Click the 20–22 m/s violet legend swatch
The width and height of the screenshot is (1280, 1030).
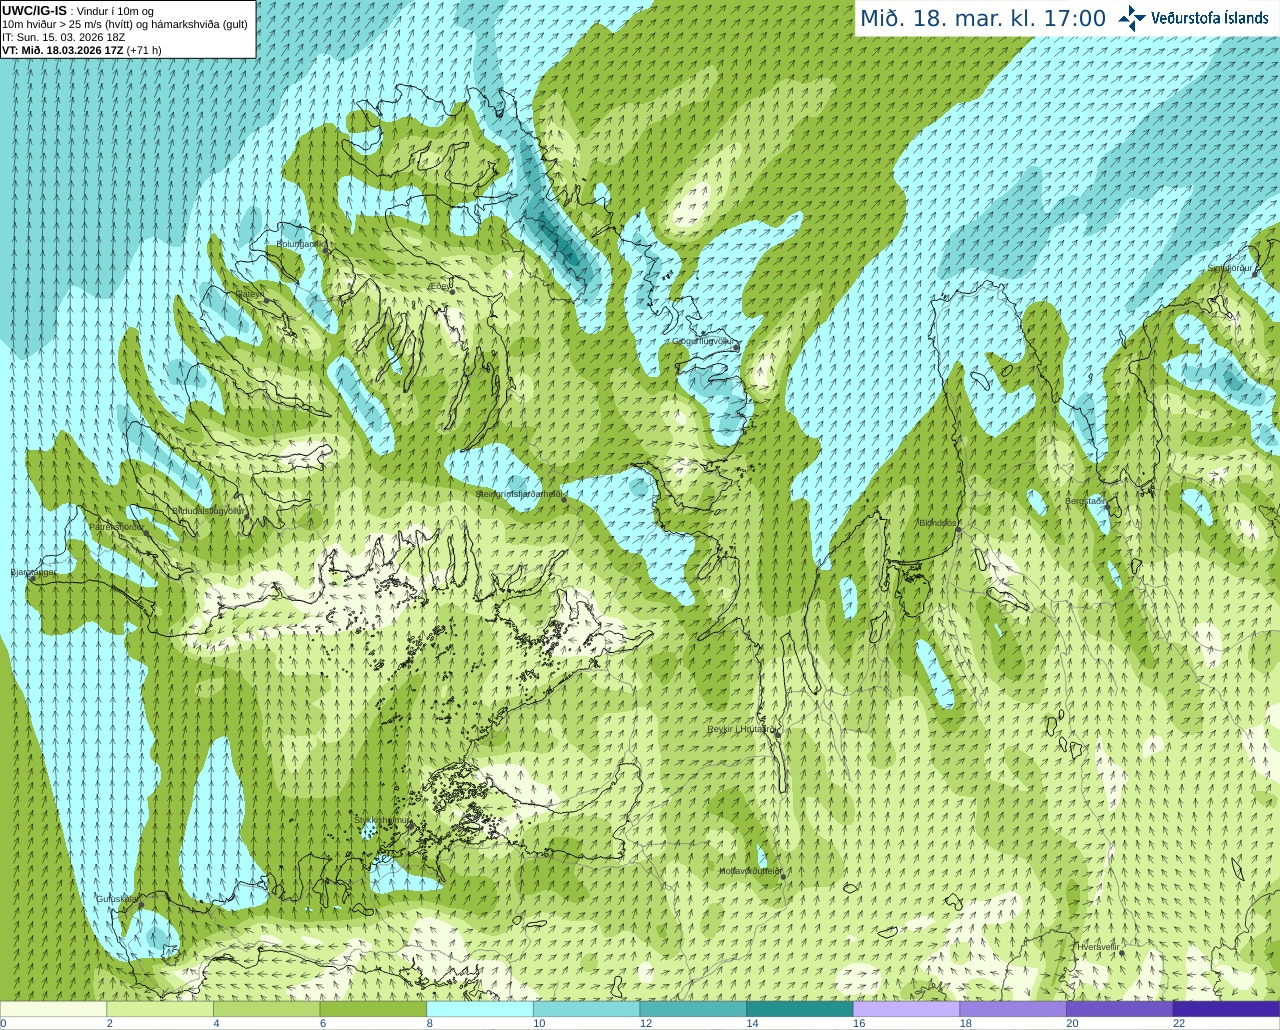point(1120,1009)
